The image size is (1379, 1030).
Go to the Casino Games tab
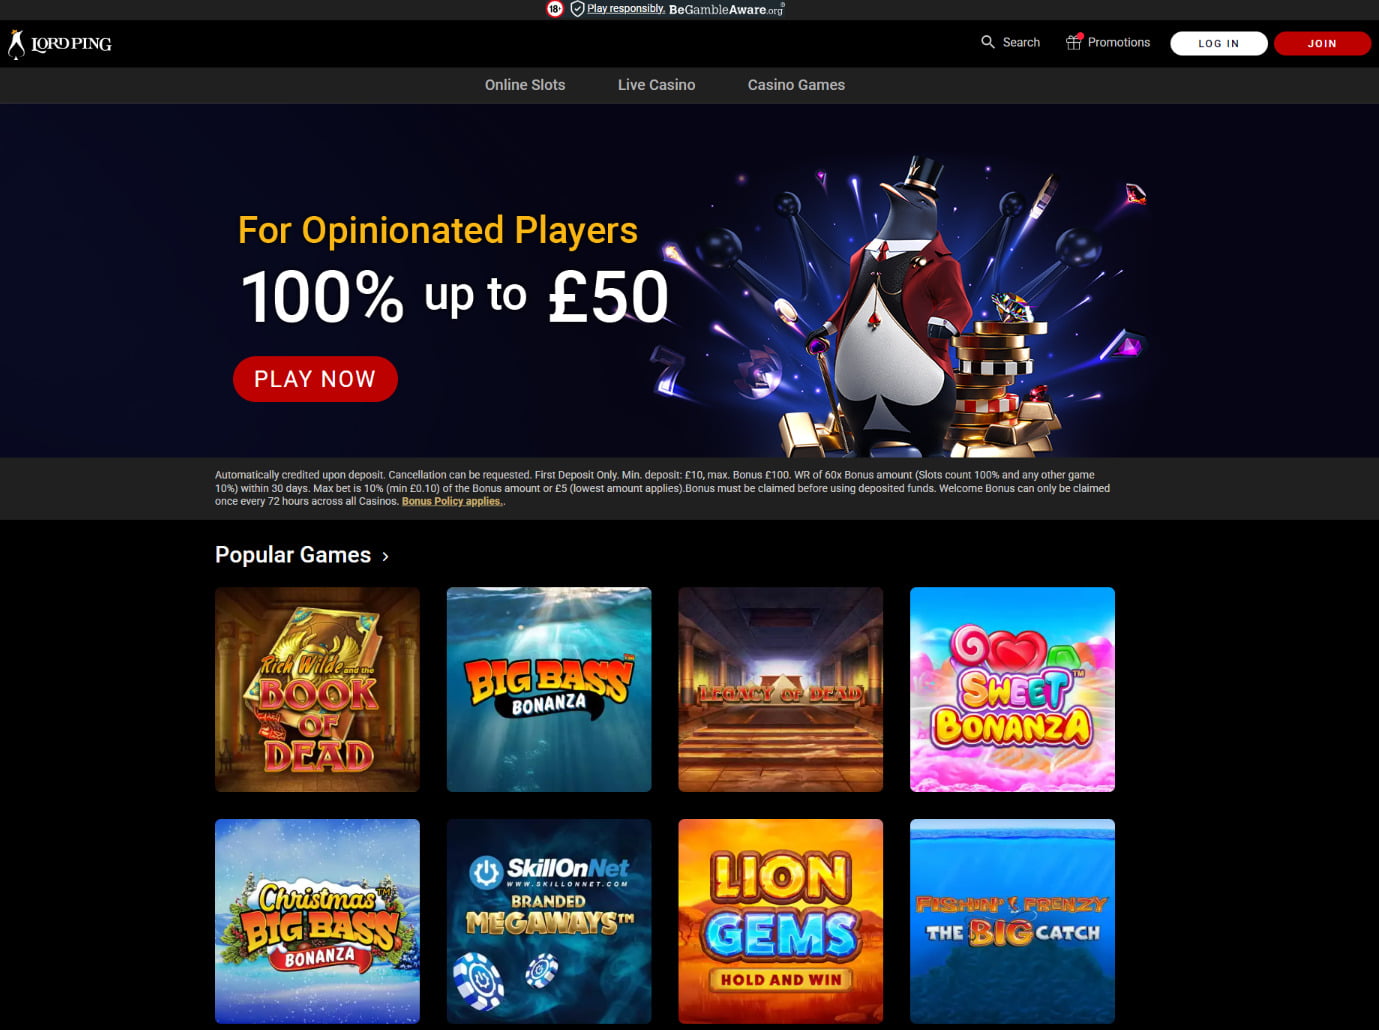[x=796, y=85]
